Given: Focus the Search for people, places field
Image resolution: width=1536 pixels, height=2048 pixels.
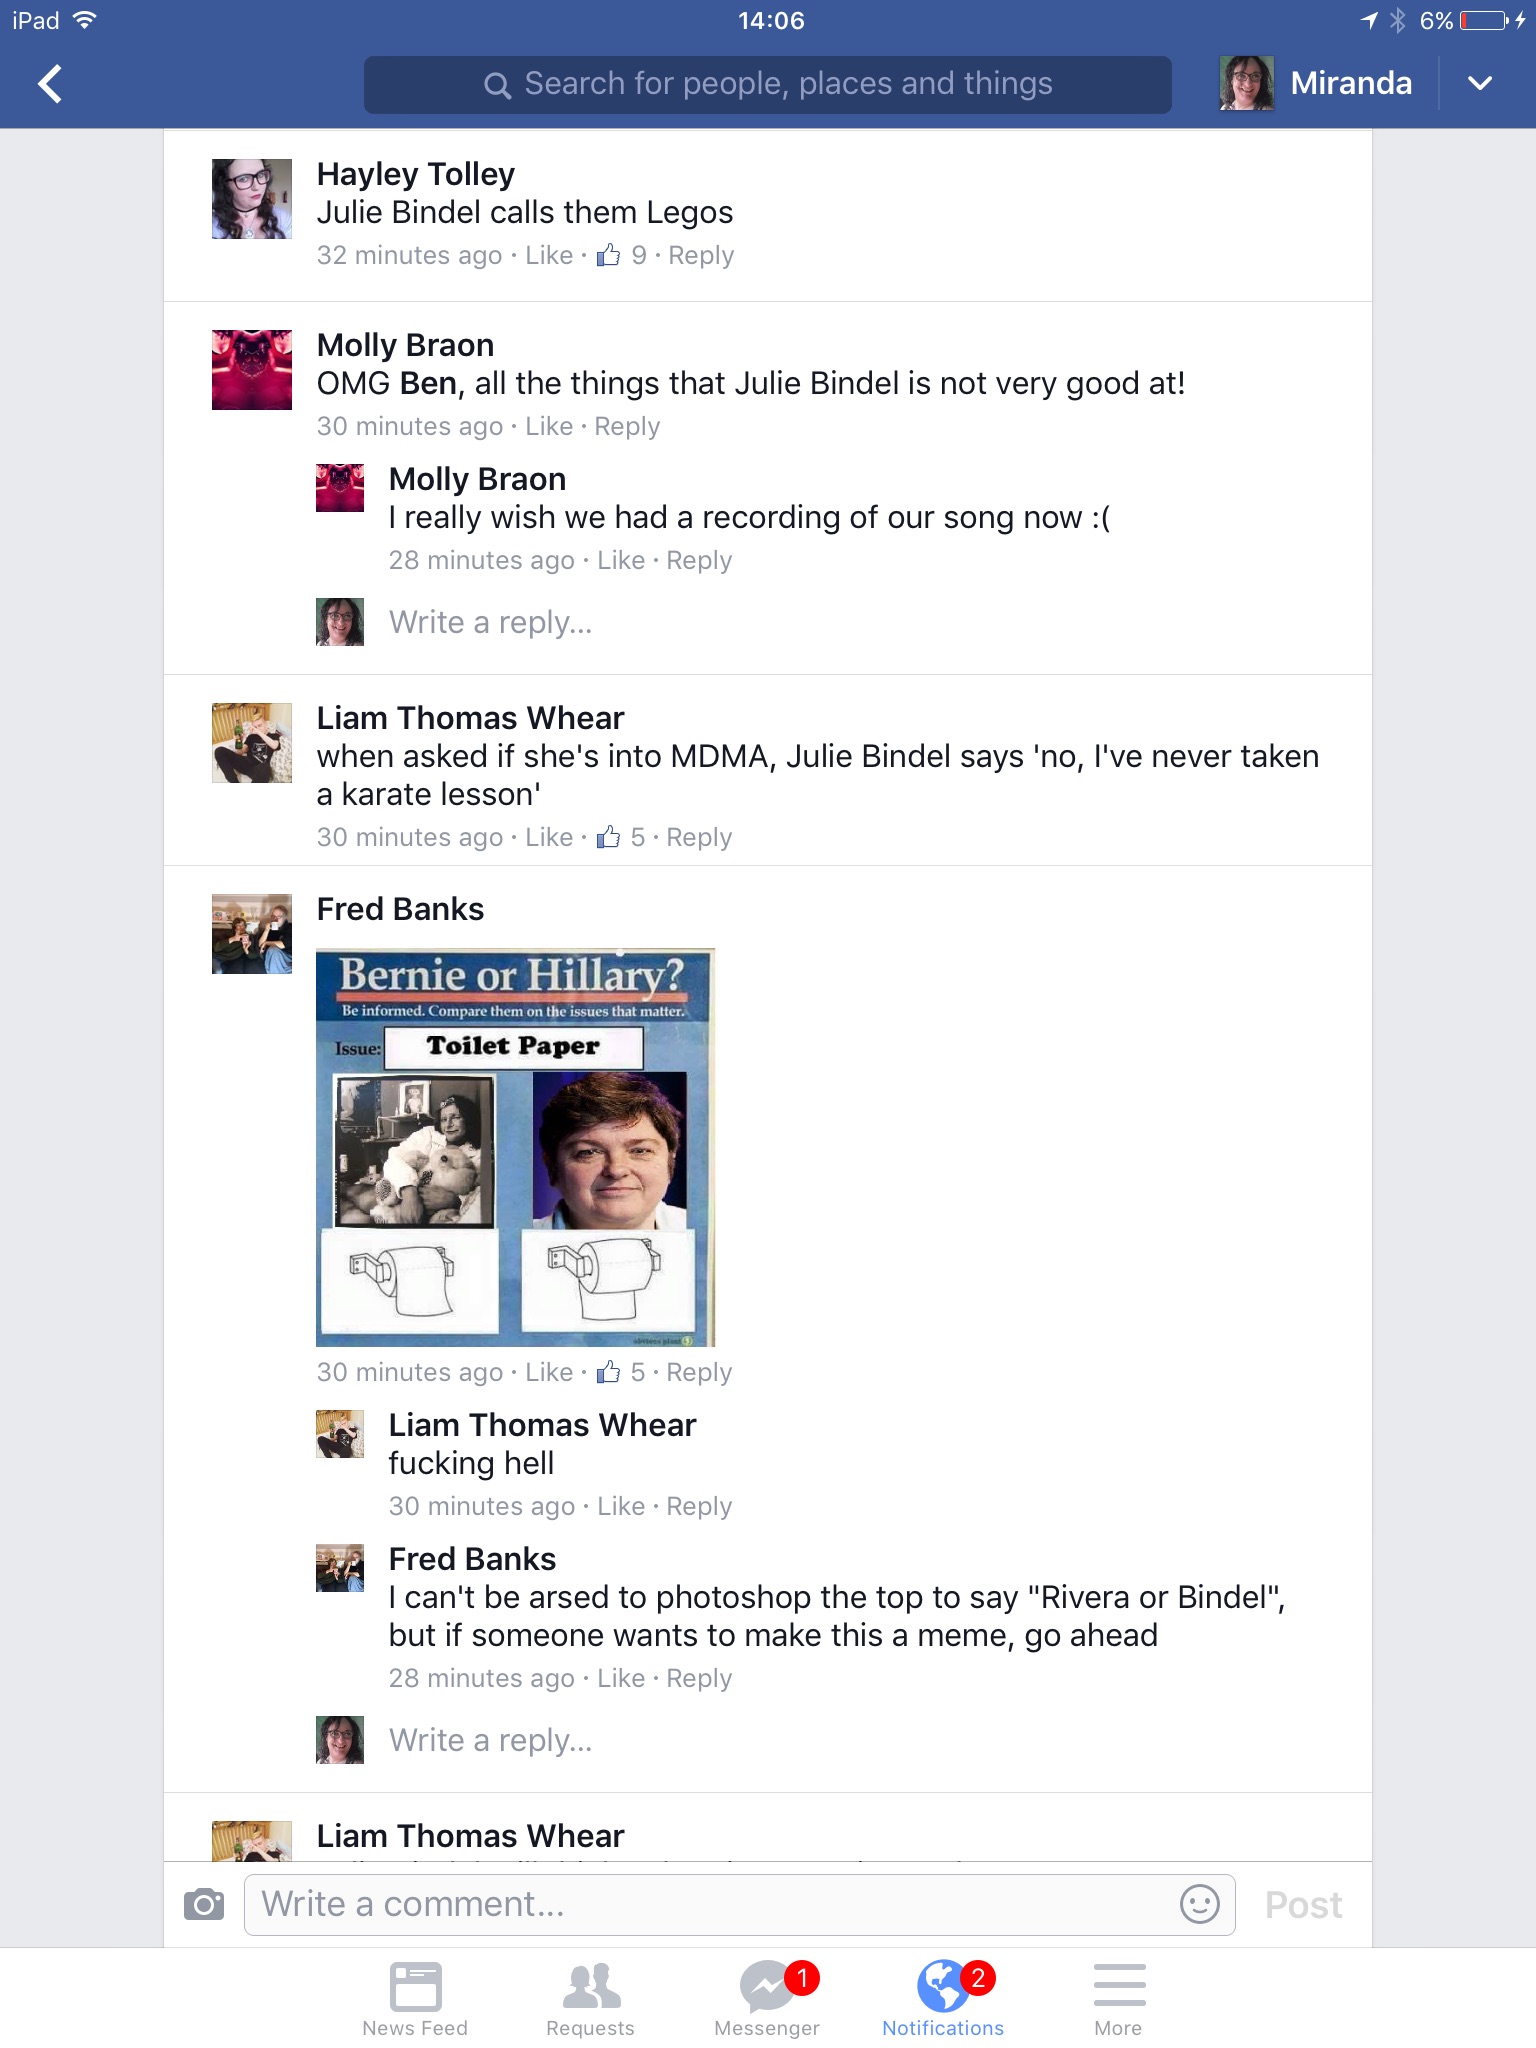Looking at the screenshot, I should click(x=768, y=84).
